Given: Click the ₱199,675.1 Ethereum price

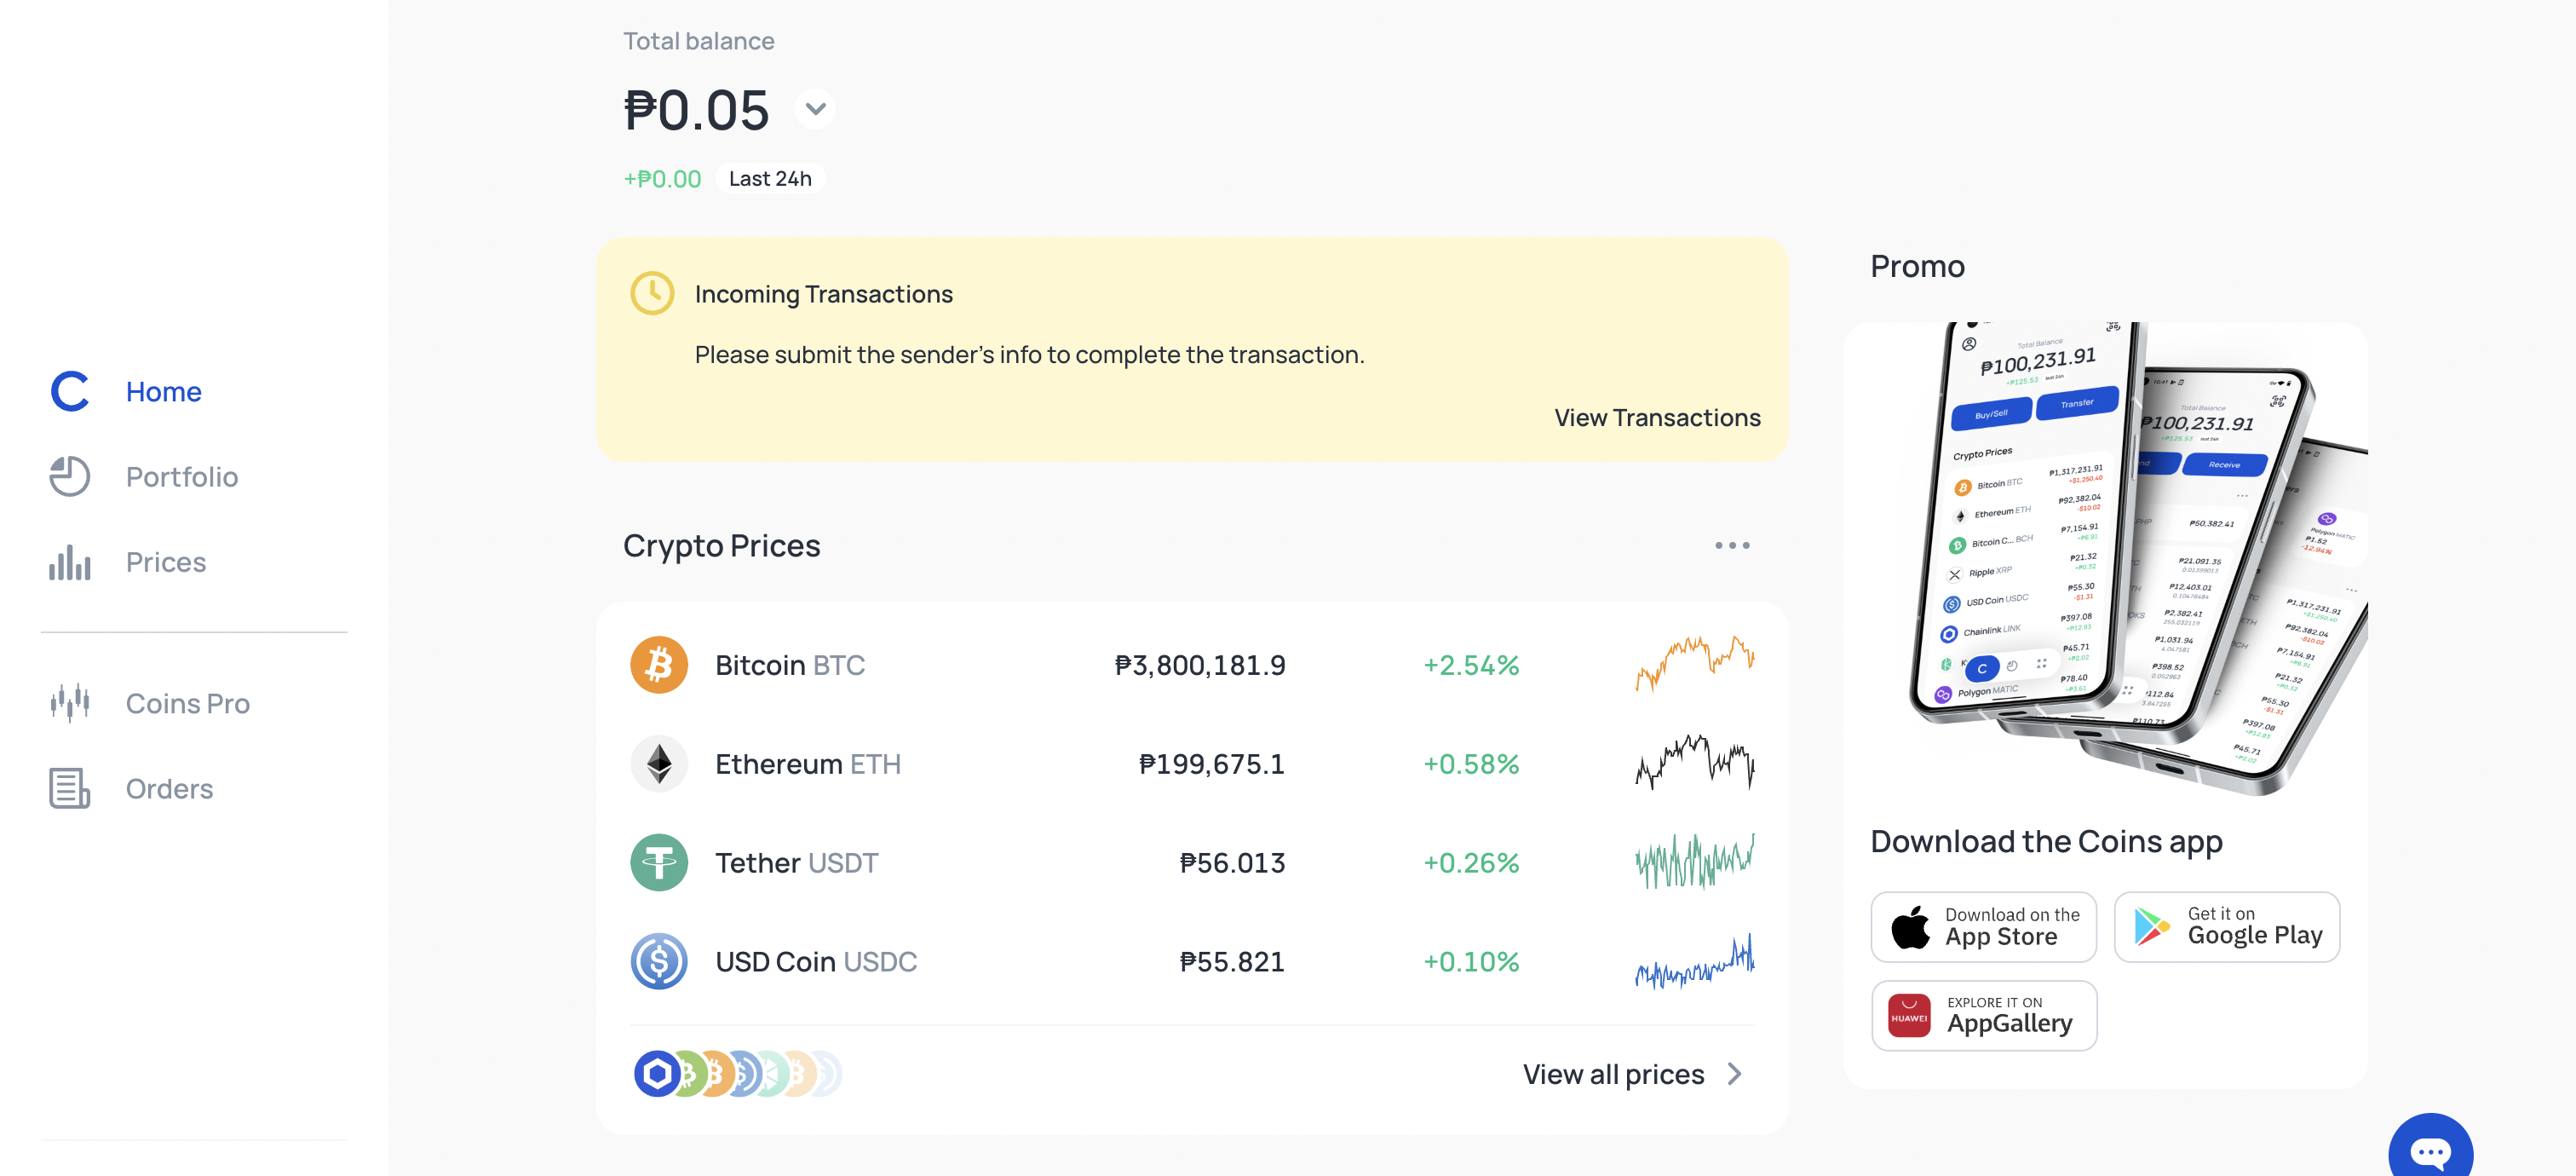Looking at the screenshot, I should click(1212, 764).
